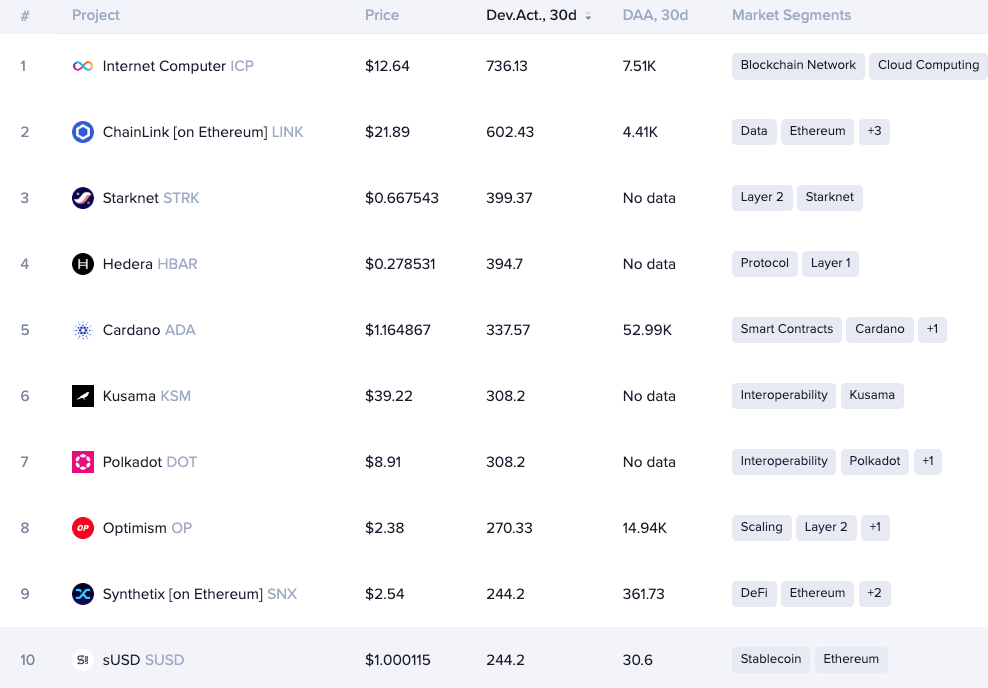Click the Dev.Act., 30d column header

tap(531, 15)
